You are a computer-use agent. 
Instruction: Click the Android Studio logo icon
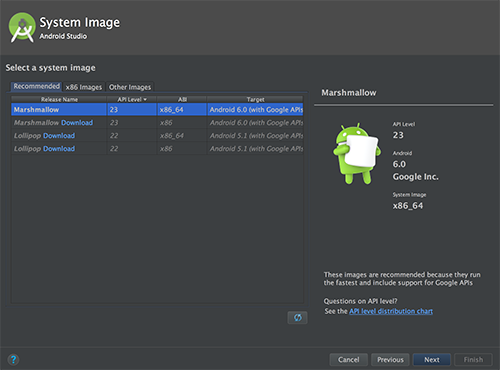click(x=22, y=27)
